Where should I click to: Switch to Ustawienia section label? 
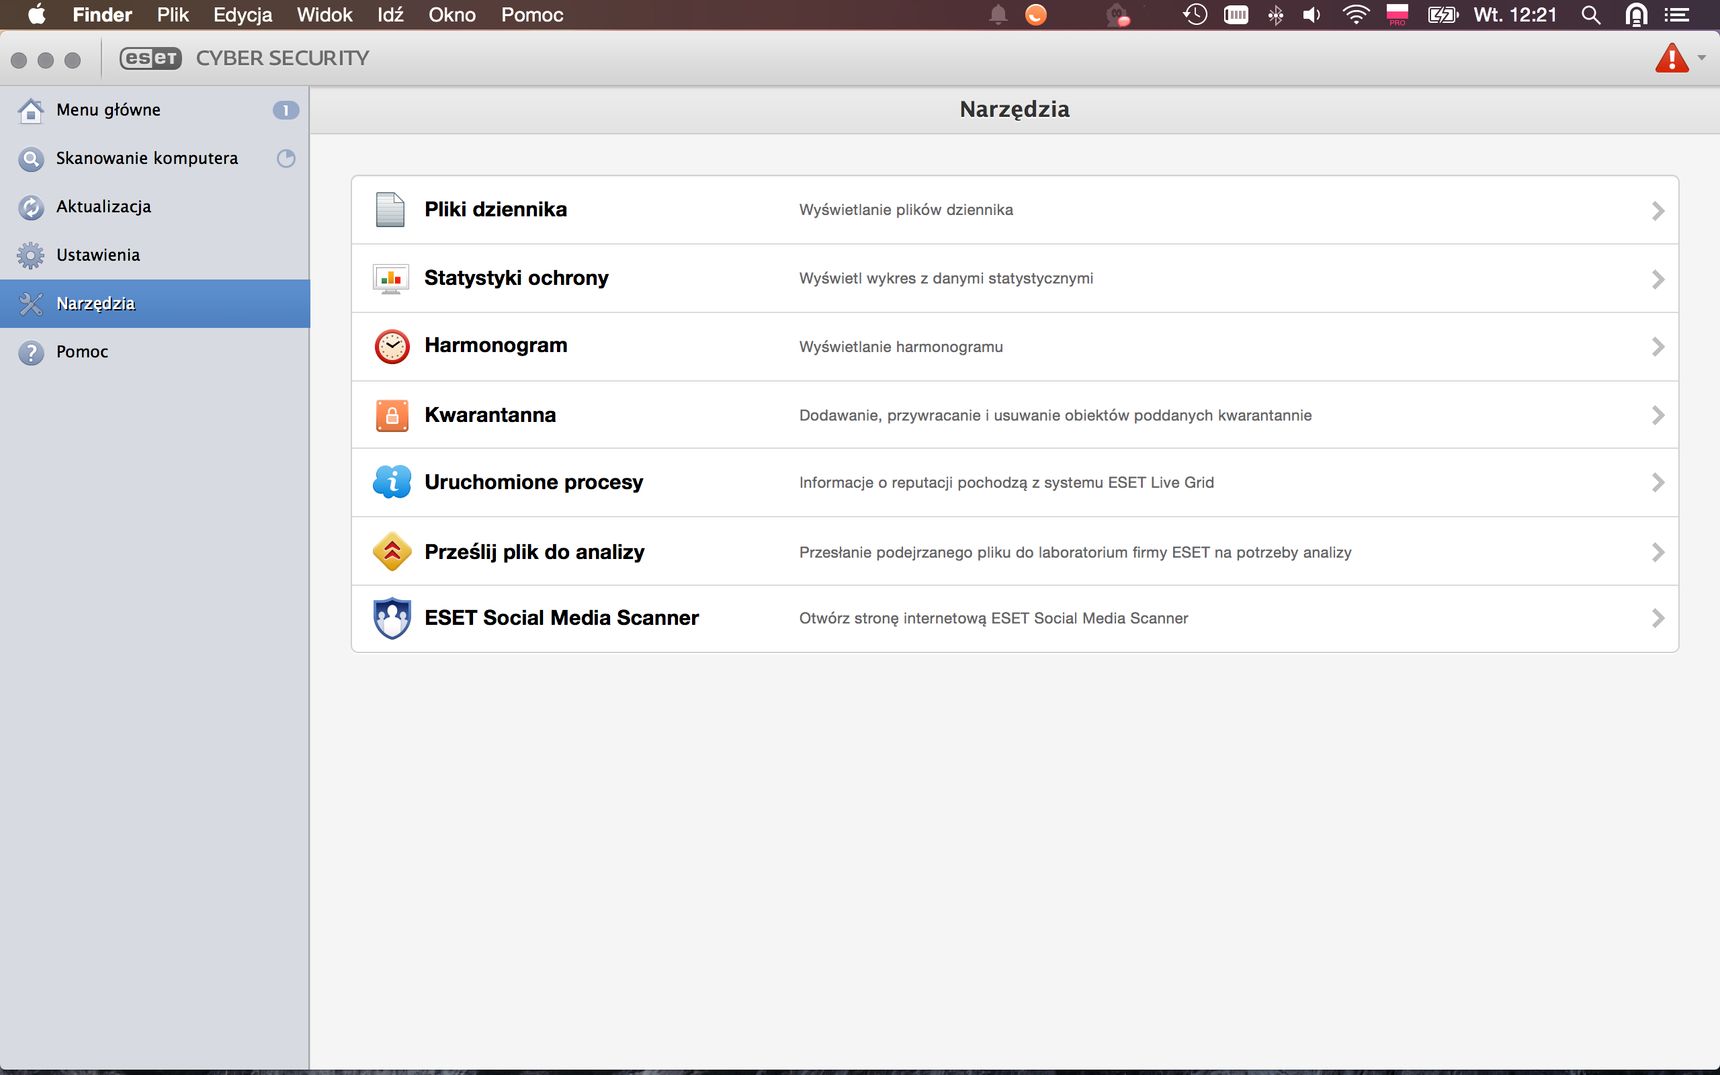(98, 255)
